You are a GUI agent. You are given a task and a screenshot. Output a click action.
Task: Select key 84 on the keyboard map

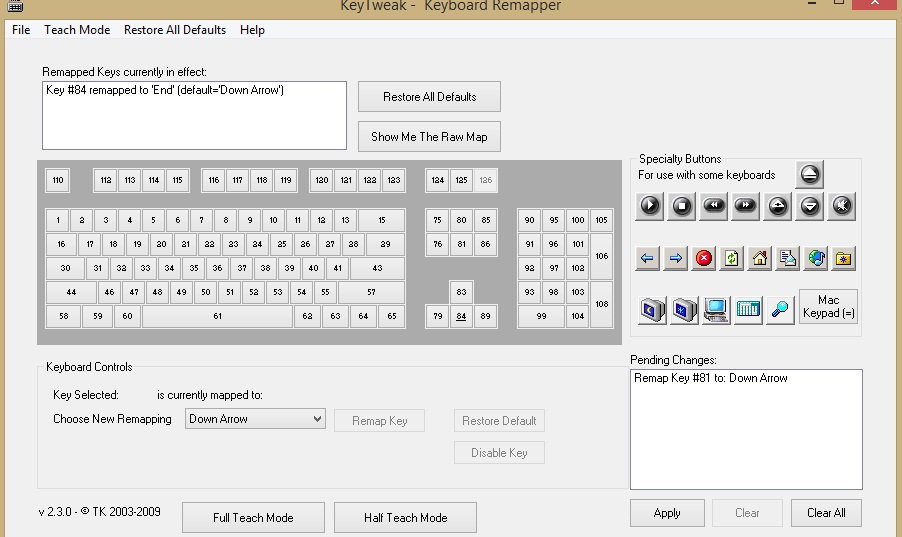461,317
